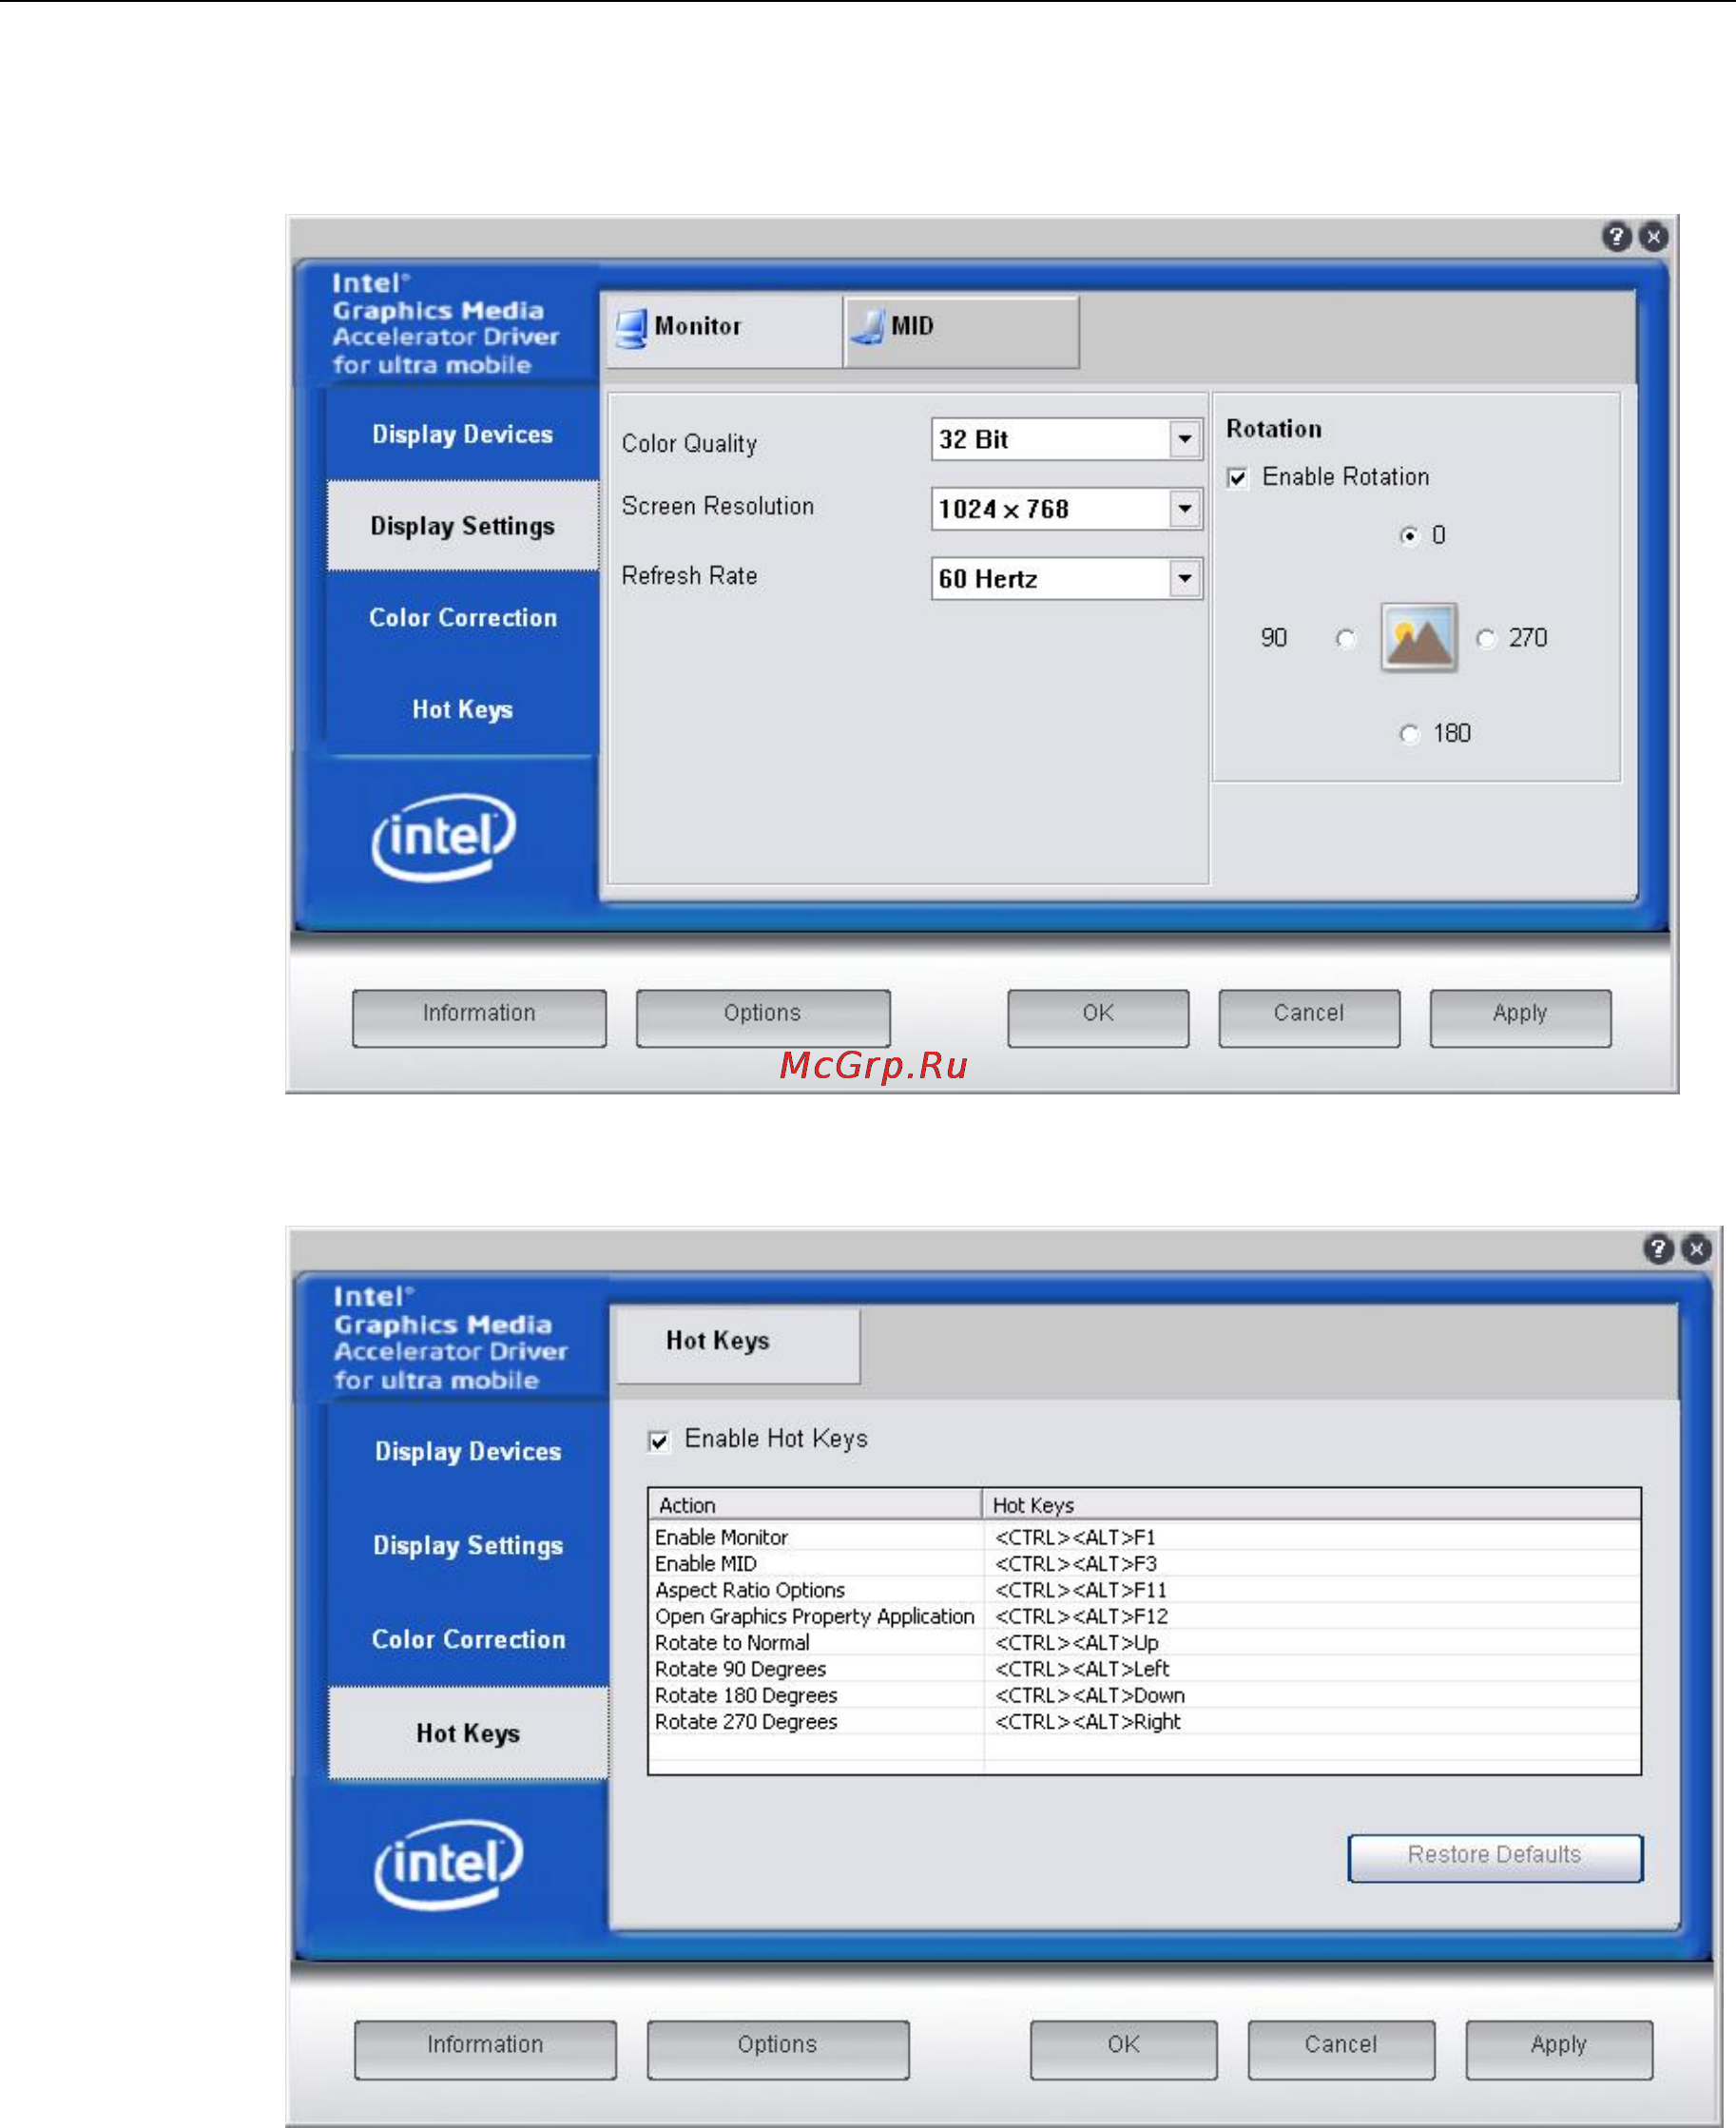Open the Screen Resolution 1024 x 768 dropdown

pos(1066,509)
